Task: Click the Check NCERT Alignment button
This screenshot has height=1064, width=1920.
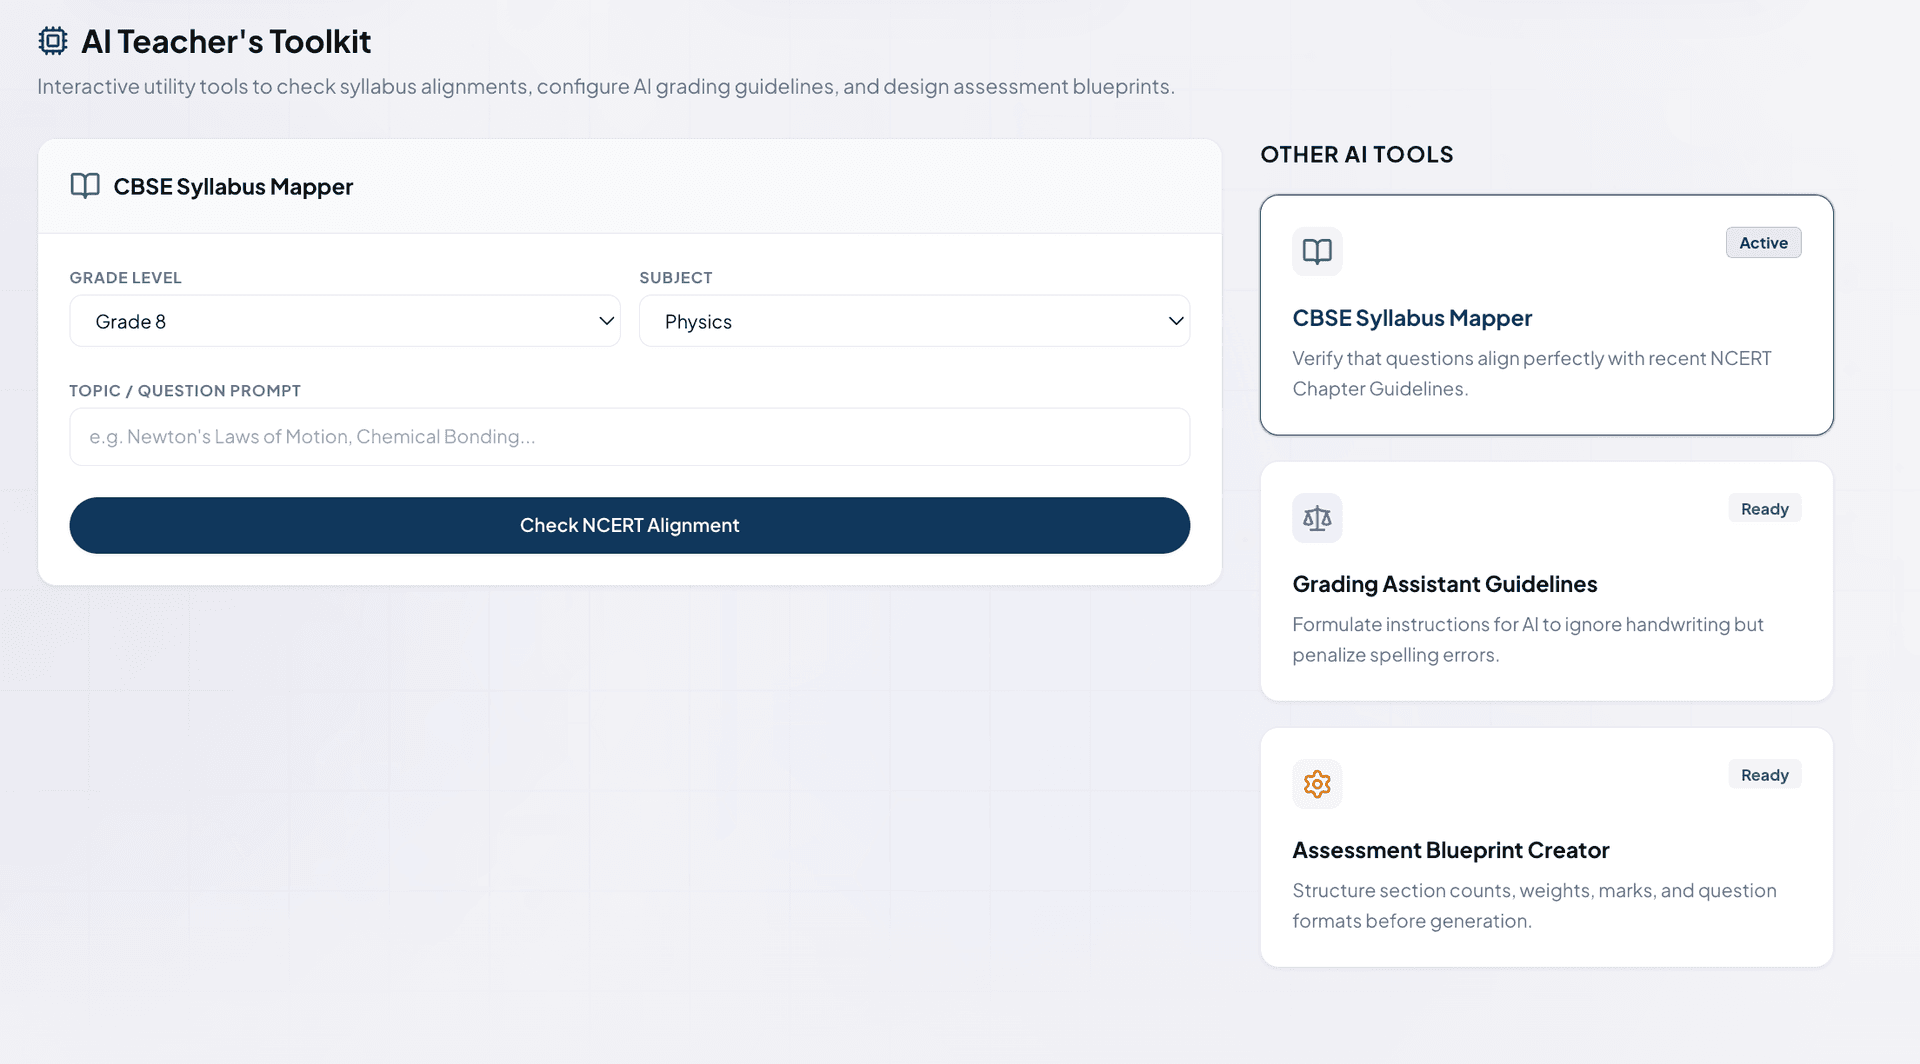Action: (629, 525)
